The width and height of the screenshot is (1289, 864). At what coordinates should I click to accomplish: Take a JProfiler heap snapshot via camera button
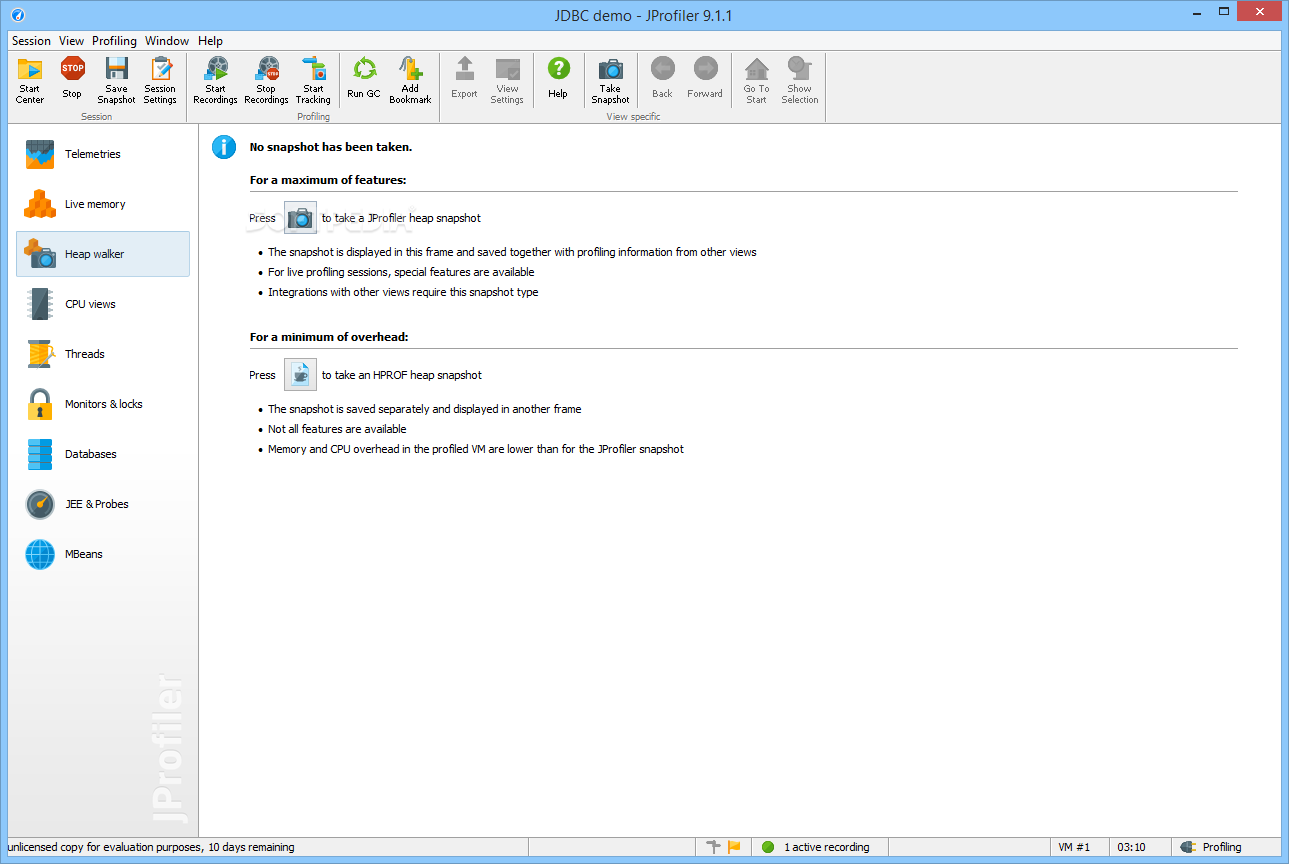300,218
